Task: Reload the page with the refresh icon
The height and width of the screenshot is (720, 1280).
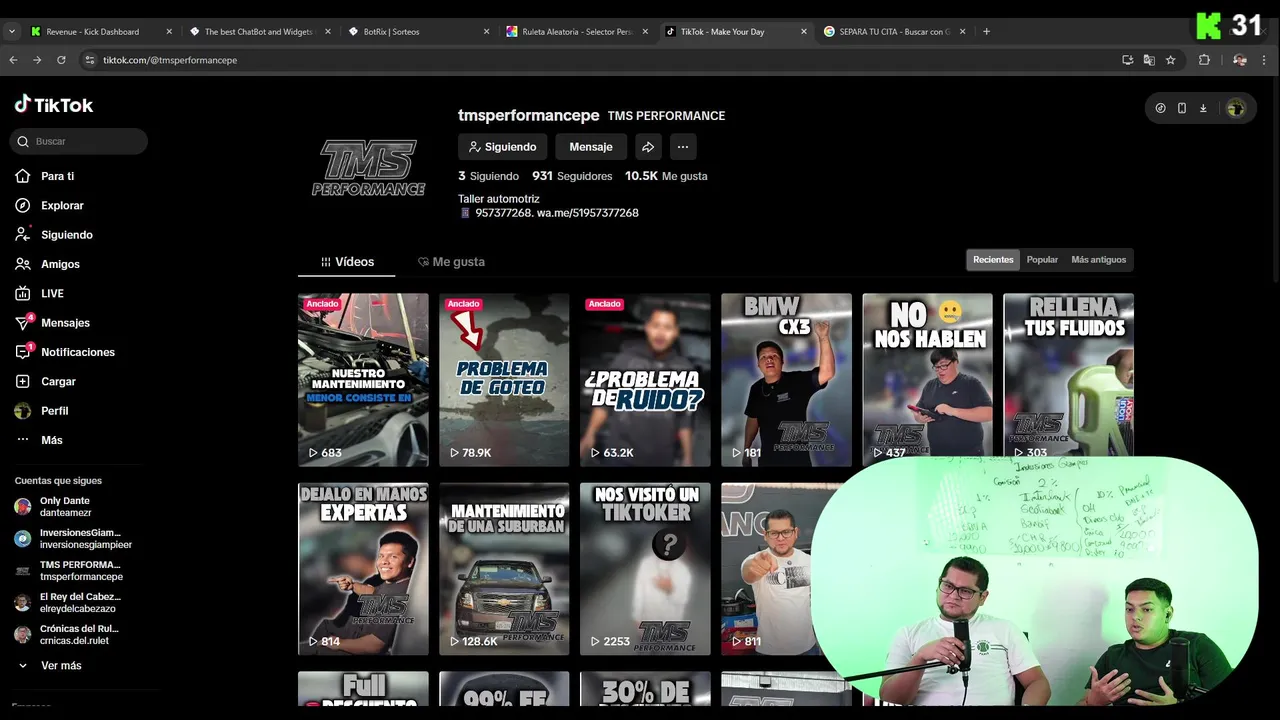Action: 61,60
